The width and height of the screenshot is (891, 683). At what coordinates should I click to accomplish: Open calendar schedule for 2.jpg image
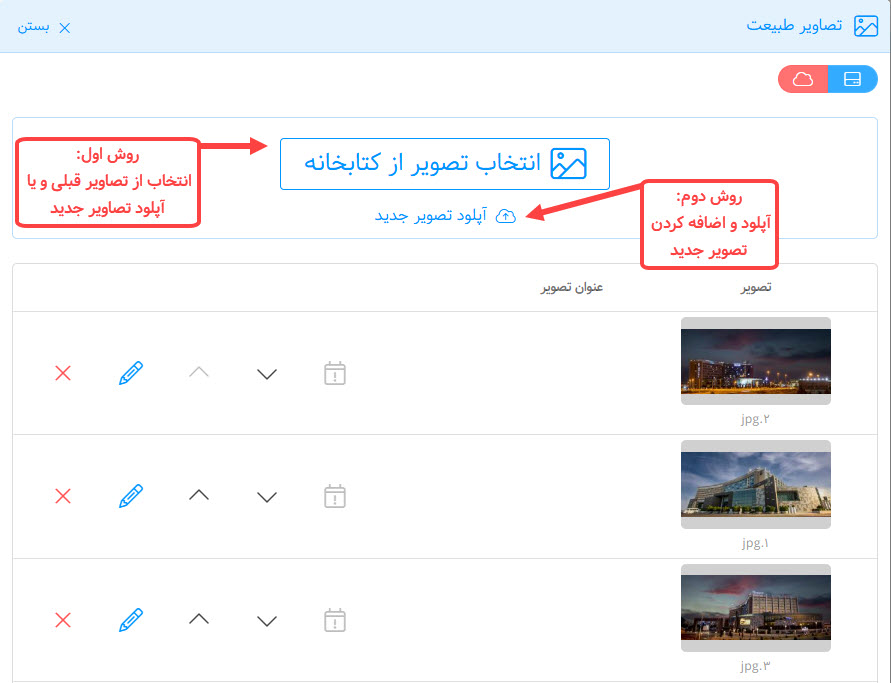click(x=335, y=373)
